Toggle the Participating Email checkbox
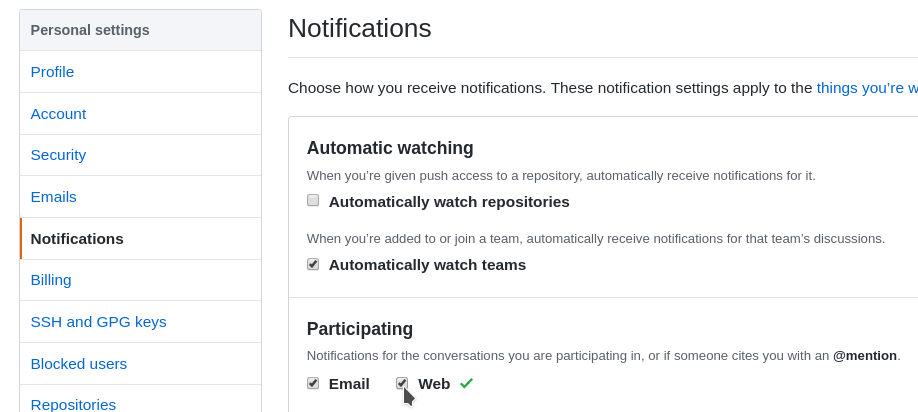The width and height of the screenshot is (918, 412). click(x=313, y=383)
